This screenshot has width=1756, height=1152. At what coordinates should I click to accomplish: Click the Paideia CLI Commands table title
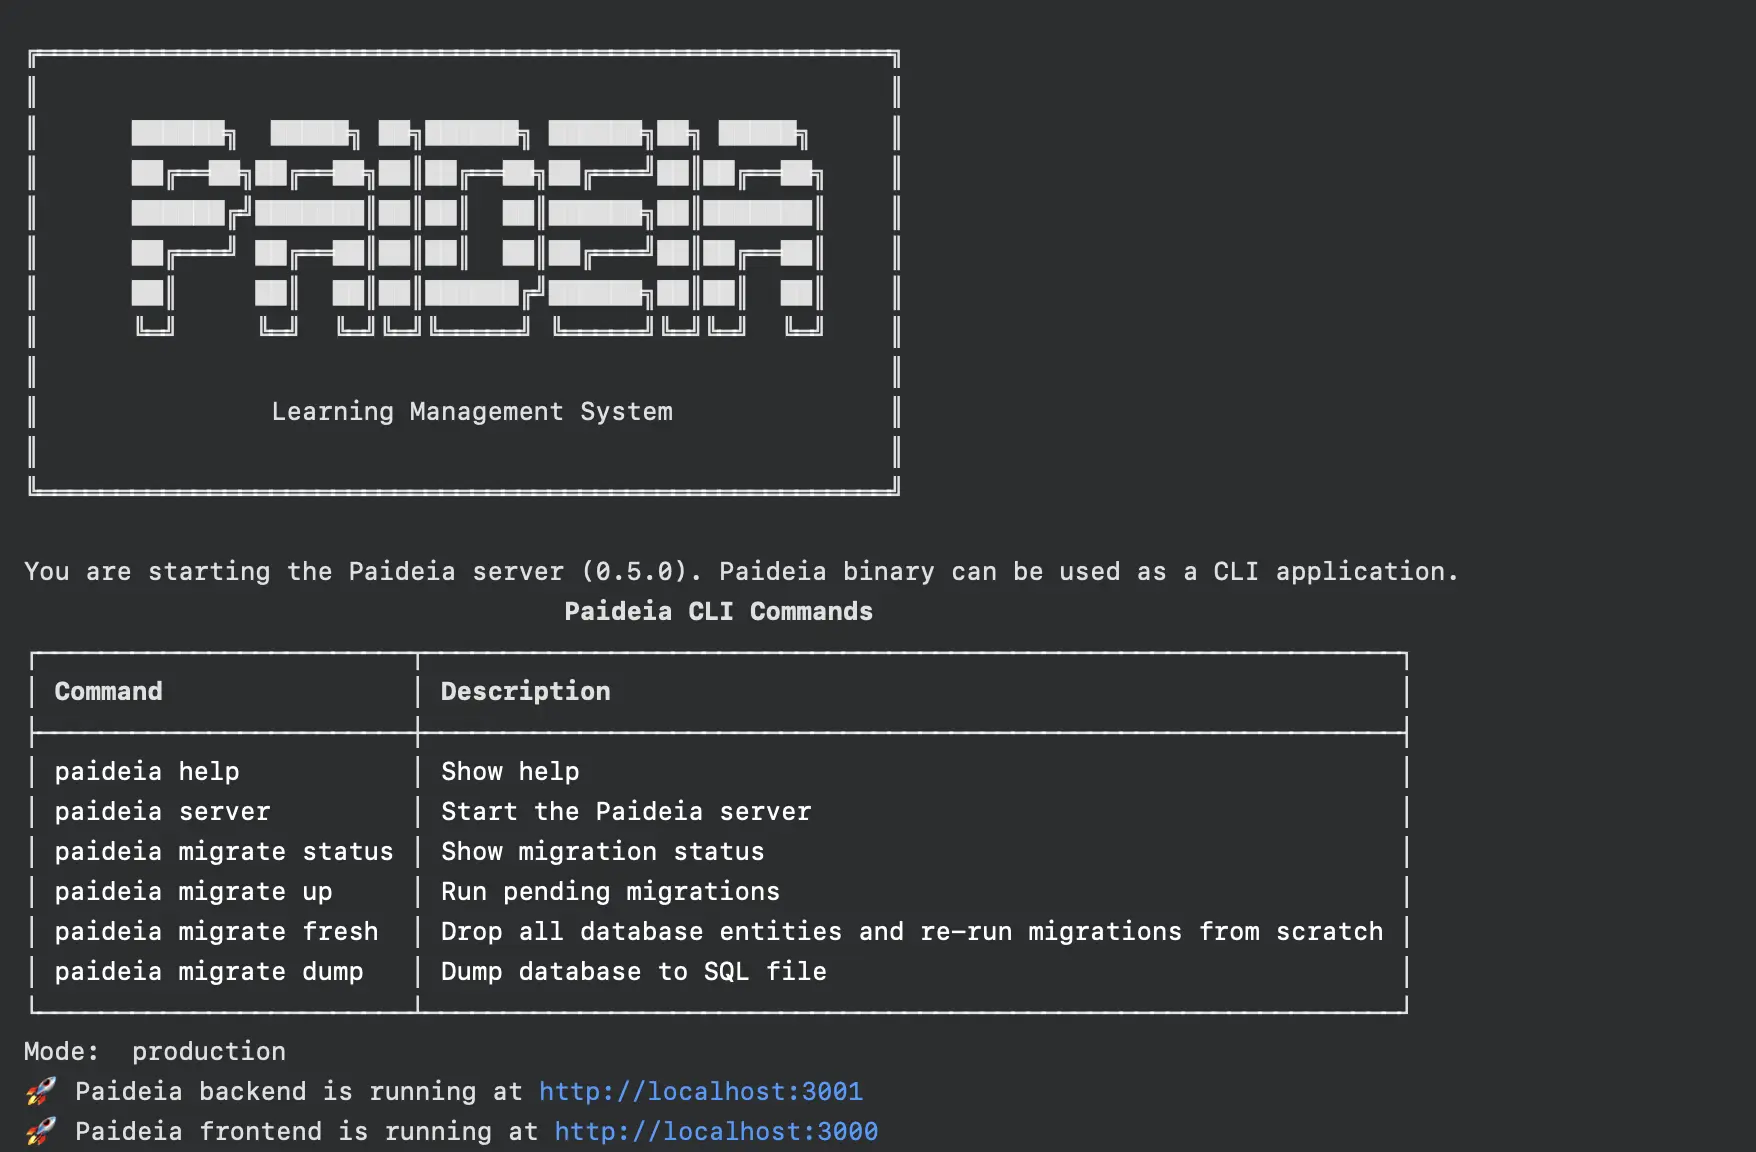(718, 611)
